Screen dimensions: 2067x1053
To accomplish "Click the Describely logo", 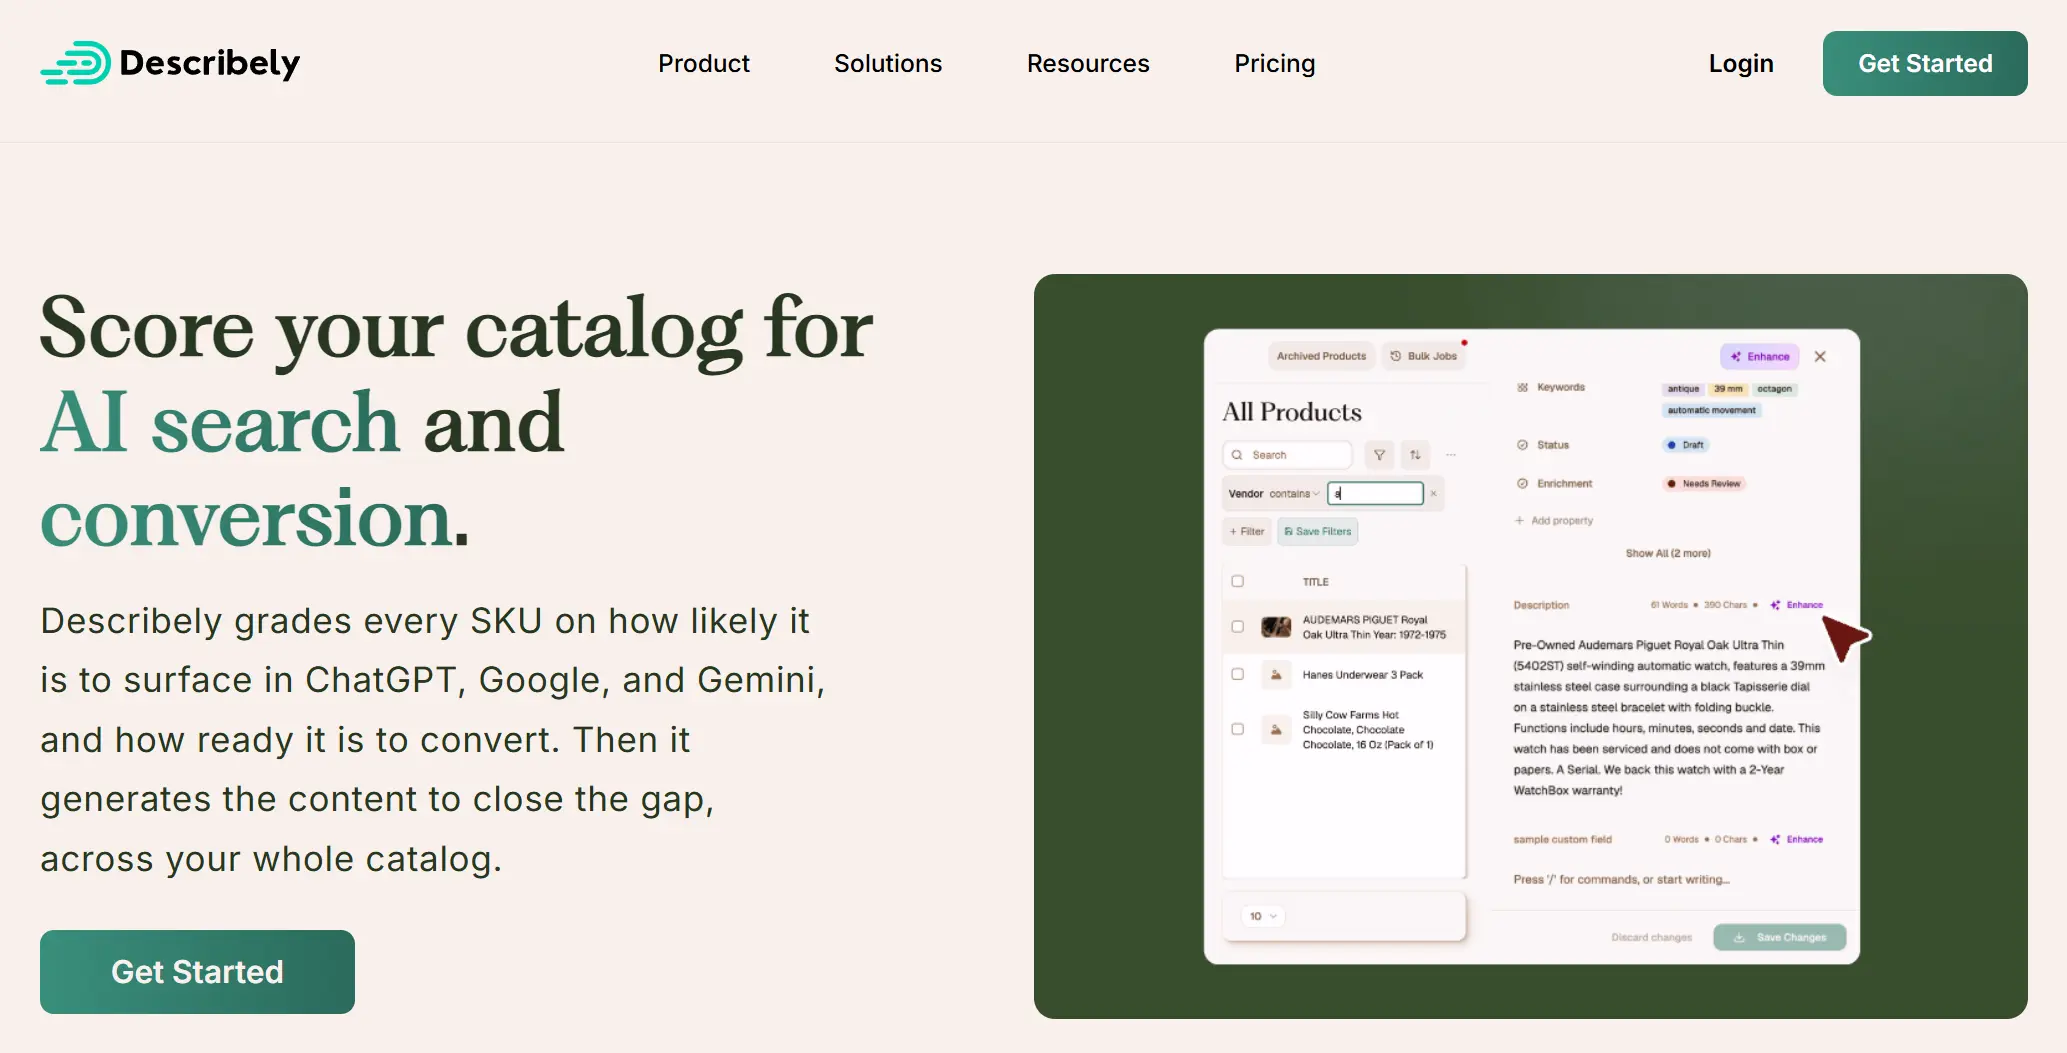I will 170,63.
